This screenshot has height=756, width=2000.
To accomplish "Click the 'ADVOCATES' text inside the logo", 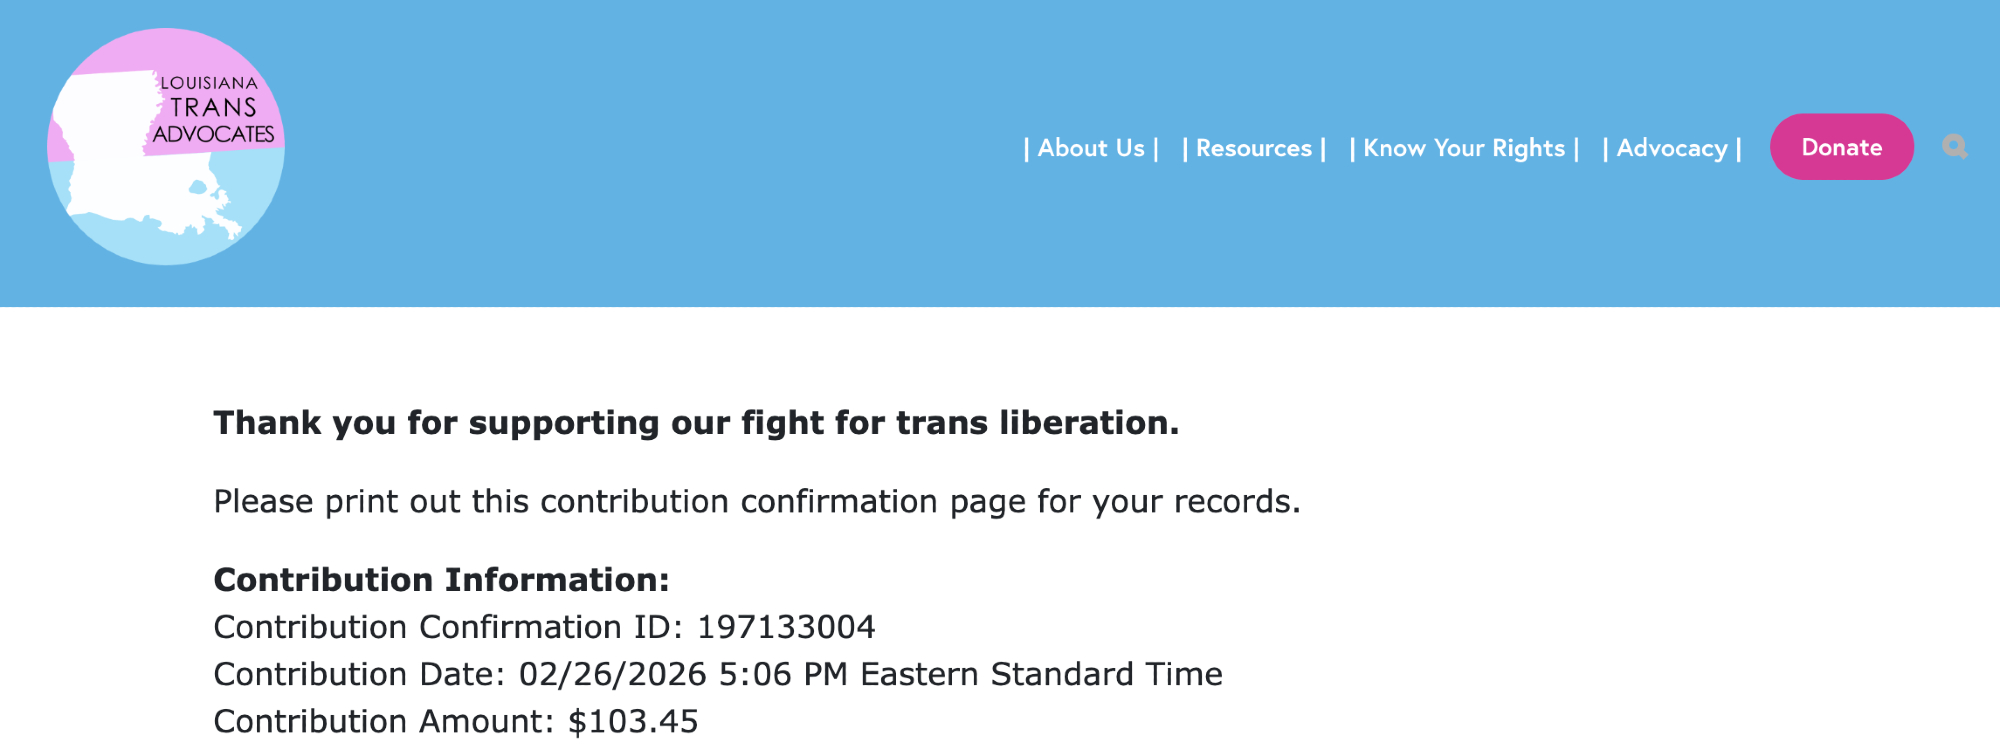I will pyautogui.click(x=213, y=134).
